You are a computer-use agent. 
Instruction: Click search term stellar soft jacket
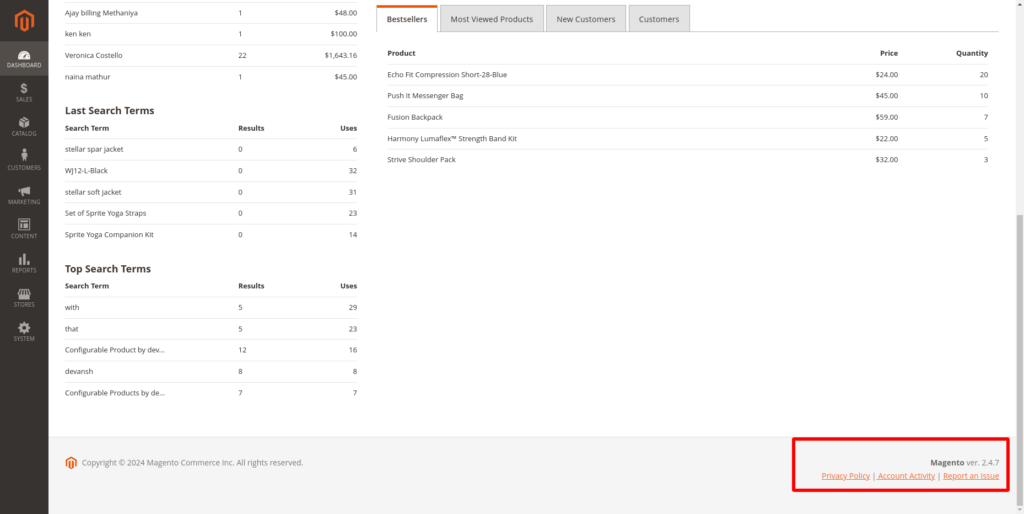point(93,192)
